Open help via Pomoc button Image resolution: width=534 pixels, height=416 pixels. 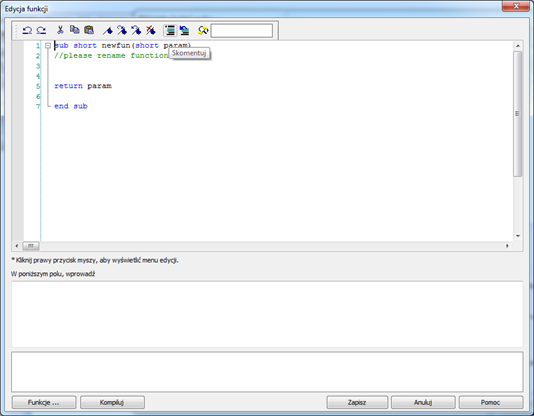coord(491,402)
